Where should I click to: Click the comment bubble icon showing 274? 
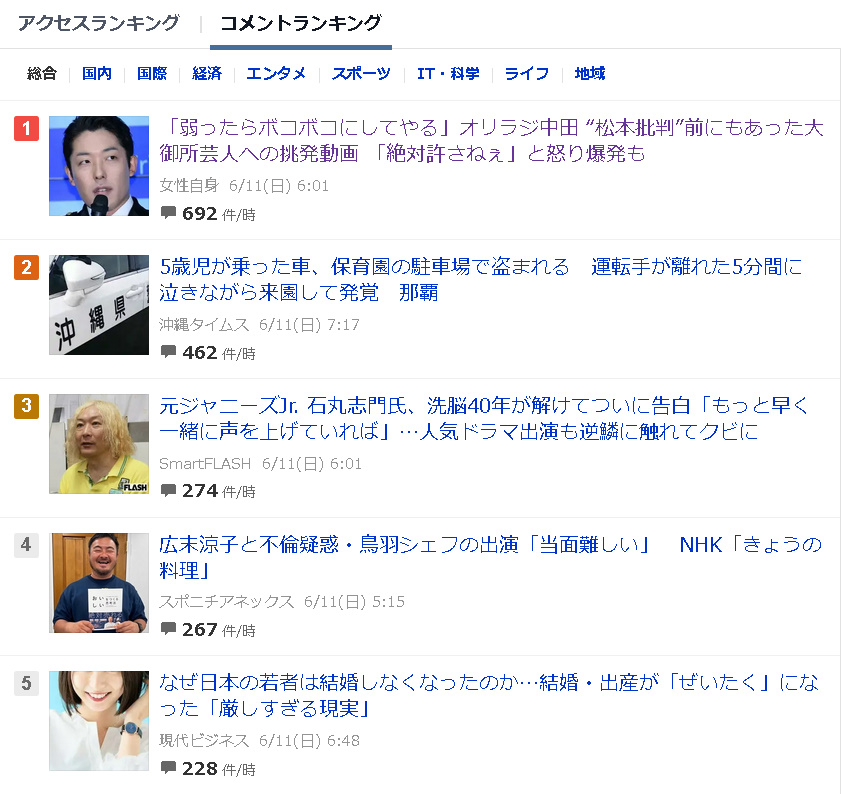click(x=168, y=490)
